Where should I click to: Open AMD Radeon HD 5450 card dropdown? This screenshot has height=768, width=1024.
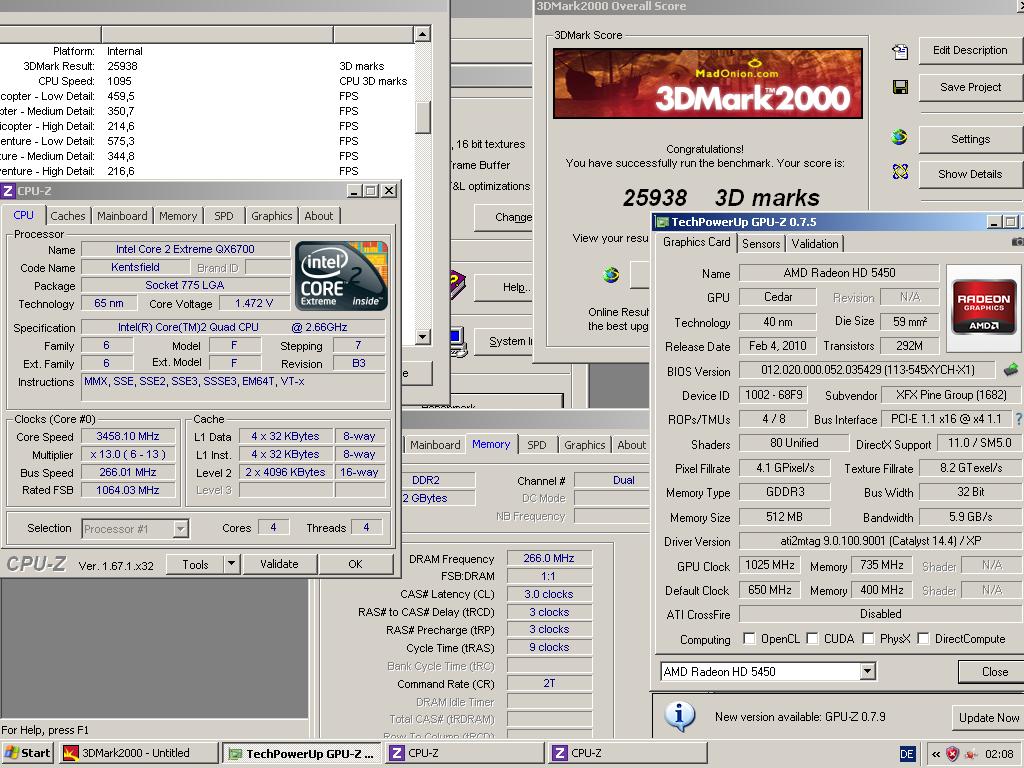pyautogui.click(x=867, y=671)
